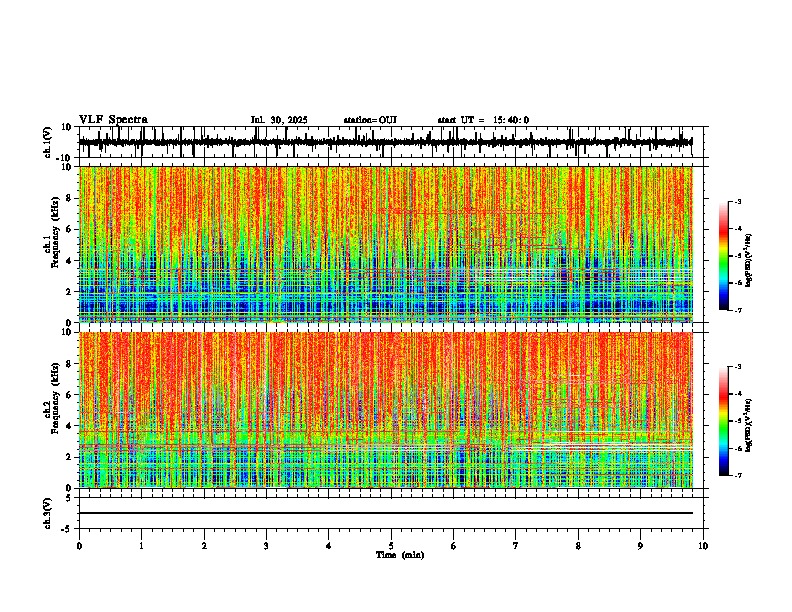Screen dimensions: 792x612
Task: Click the "-5" tick on ch.3(V) axis
Action: [68, 529]
